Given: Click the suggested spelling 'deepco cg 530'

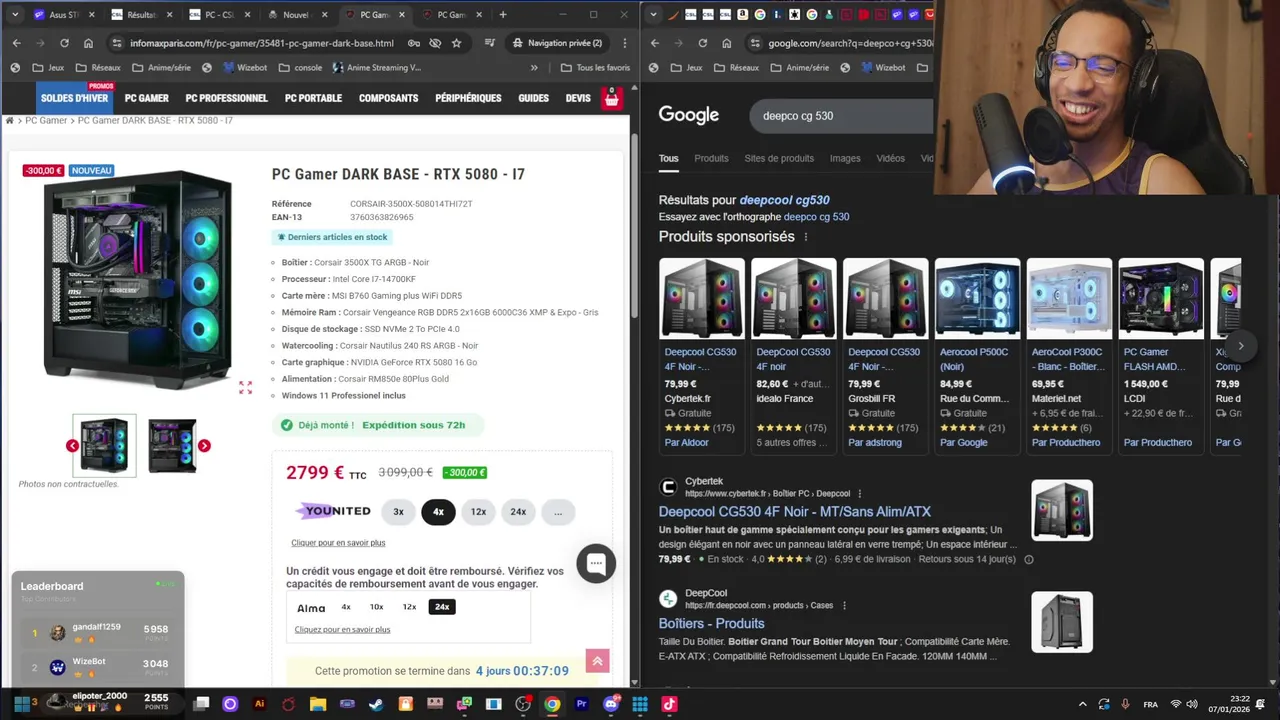Looking at the screenshot, I should pyautogui.click(x=816, y=217).
